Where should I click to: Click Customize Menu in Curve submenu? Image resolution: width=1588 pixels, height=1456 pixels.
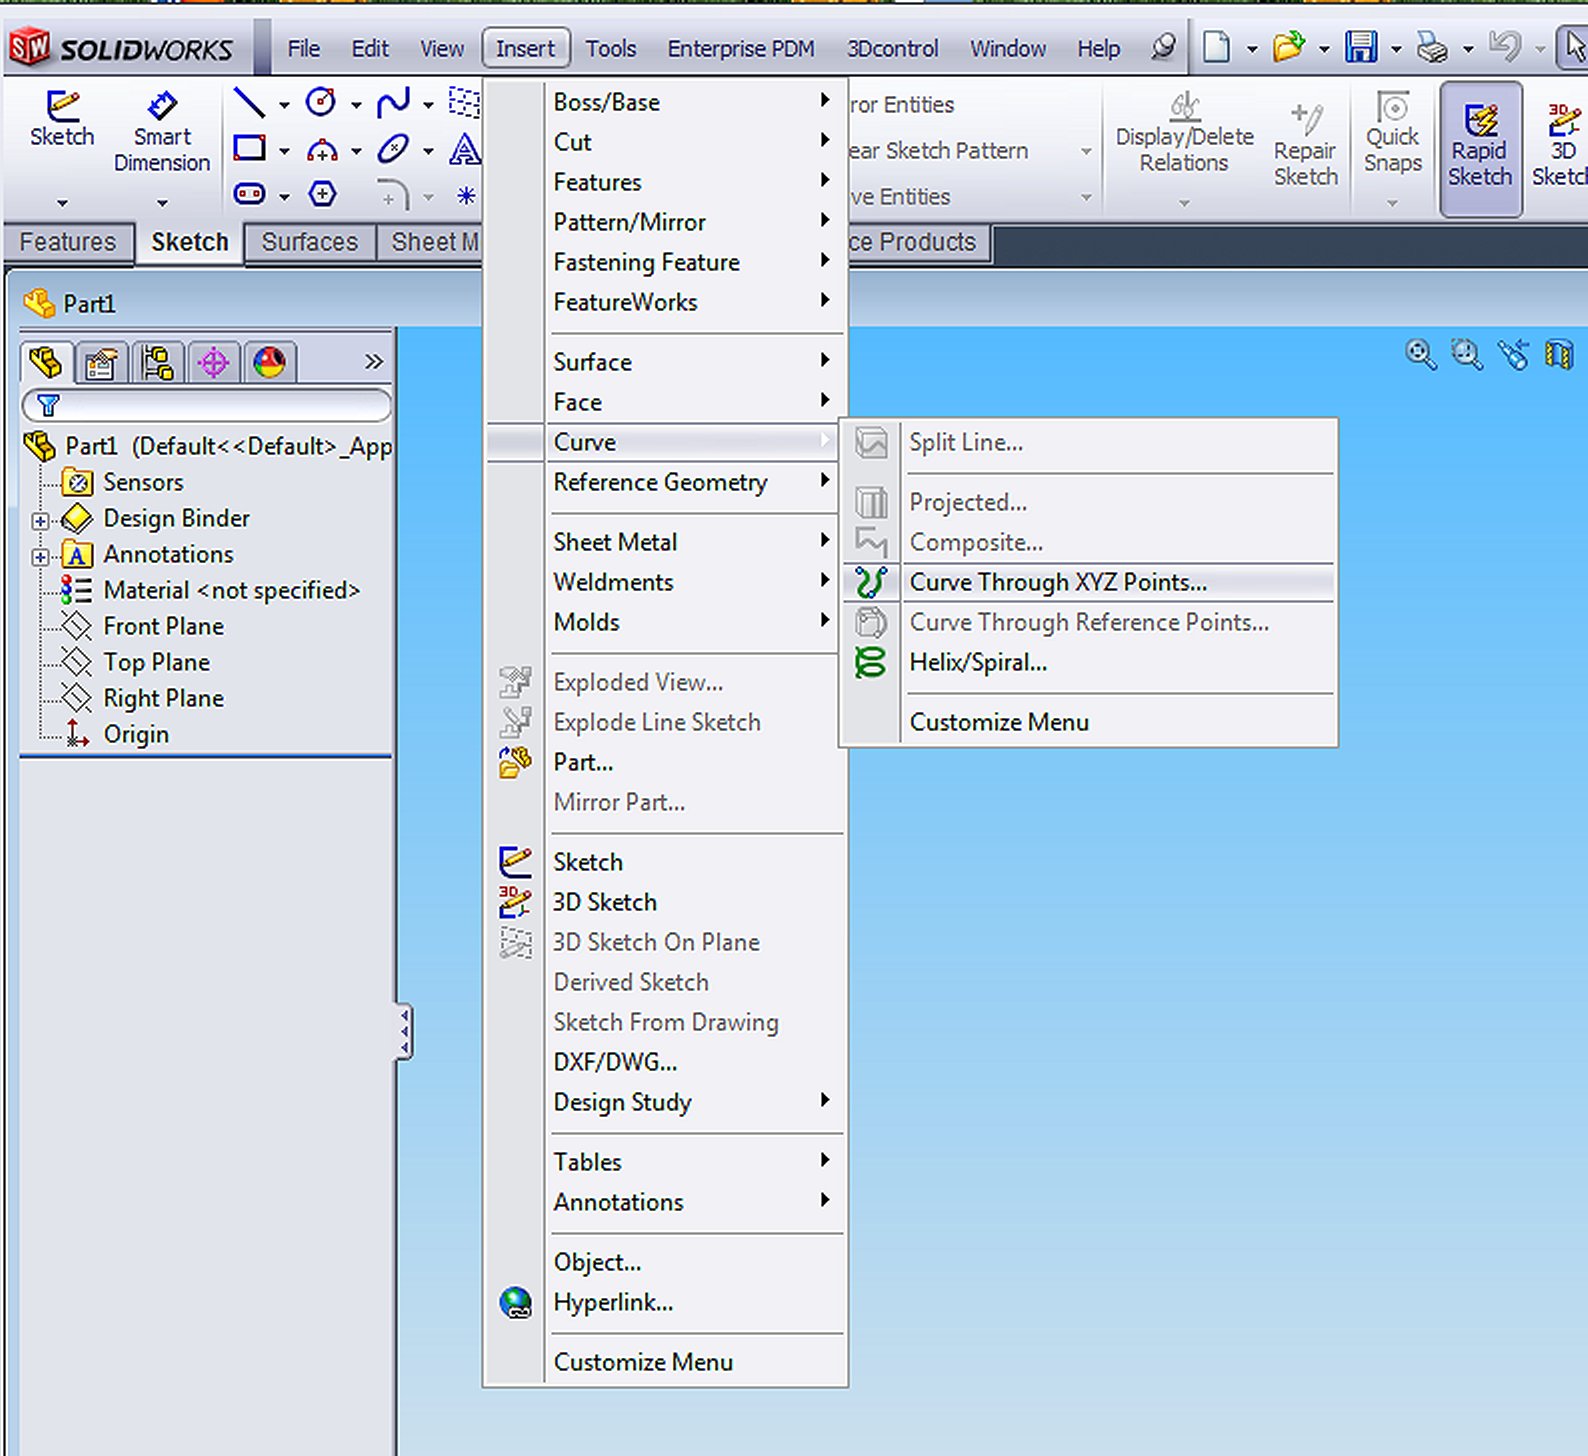tap(1088, 722)
